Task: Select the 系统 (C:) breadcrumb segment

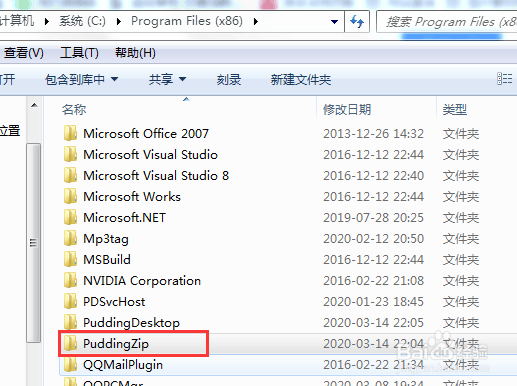Action: [82, 21]
